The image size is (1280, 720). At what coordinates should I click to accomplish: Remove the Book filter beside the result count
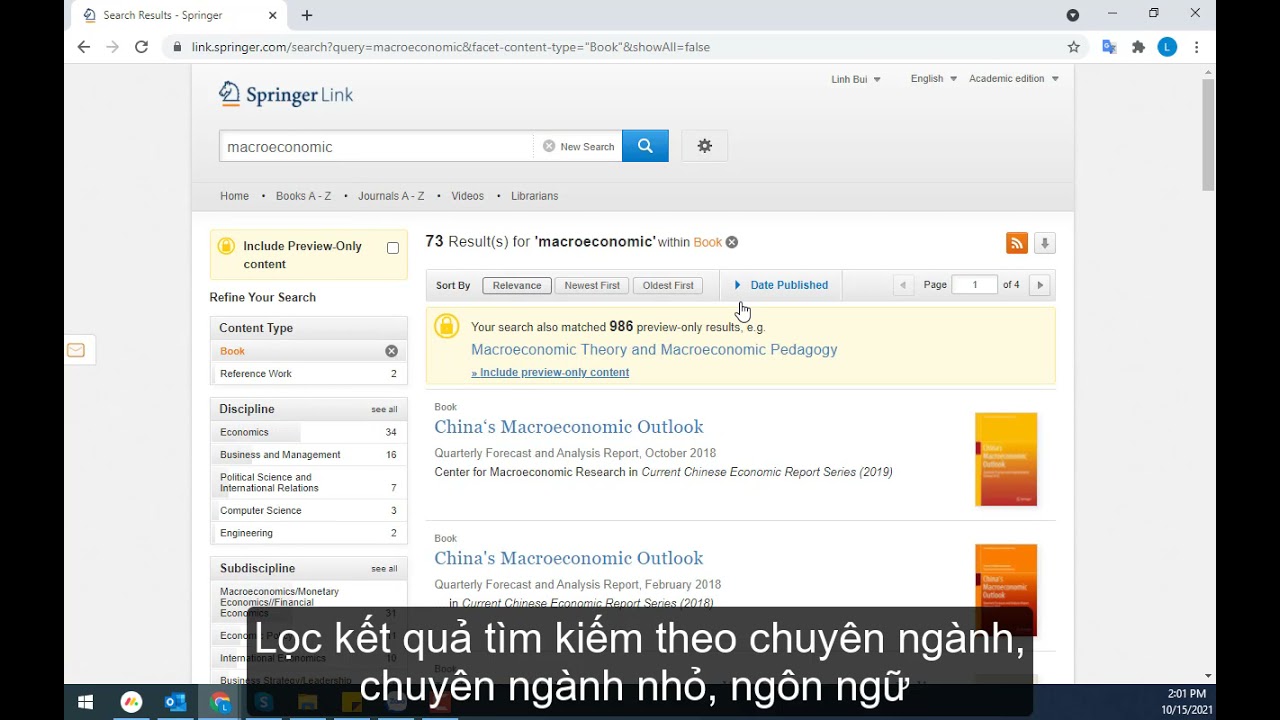(732, 242)
